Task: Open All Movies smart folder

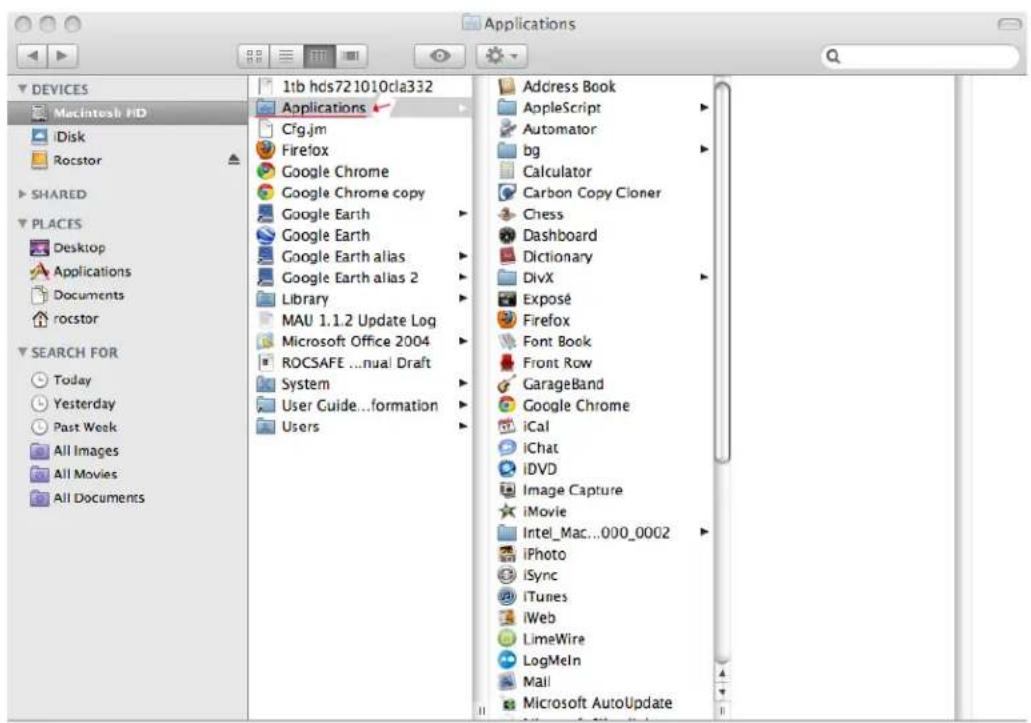Action: click(74, 474)
